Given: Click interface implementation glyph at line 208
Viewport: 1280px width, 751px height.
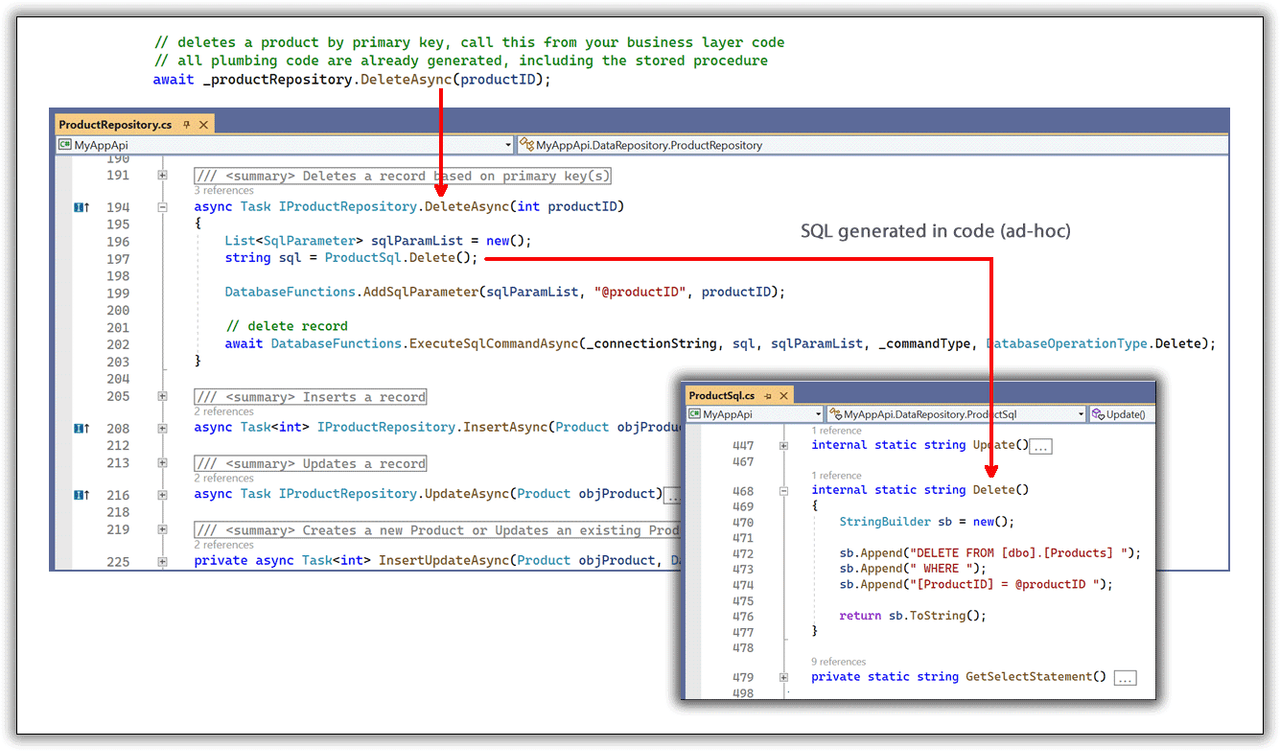Looking at the screenshot, I should 82,428.
